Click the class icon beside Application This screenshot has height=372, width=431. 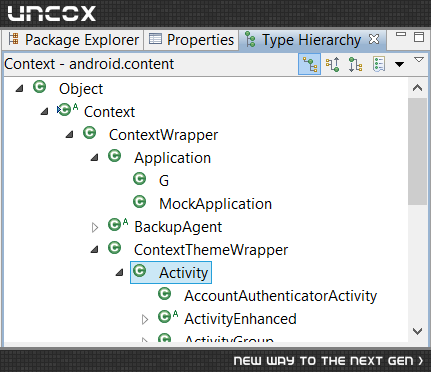[x=115, y=156]
